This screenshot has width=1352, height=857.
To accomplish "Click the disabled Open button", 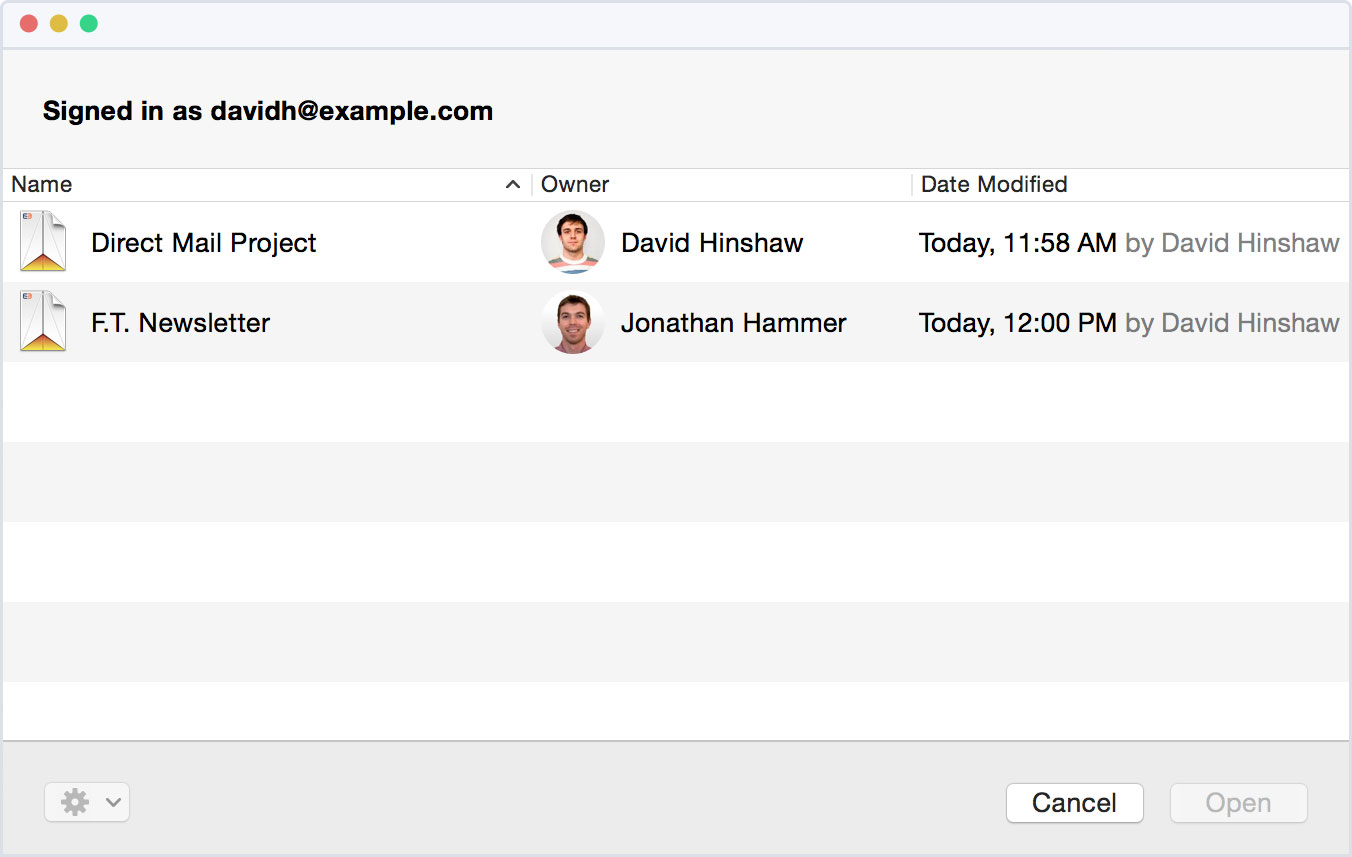I will tap(1238, 803).
